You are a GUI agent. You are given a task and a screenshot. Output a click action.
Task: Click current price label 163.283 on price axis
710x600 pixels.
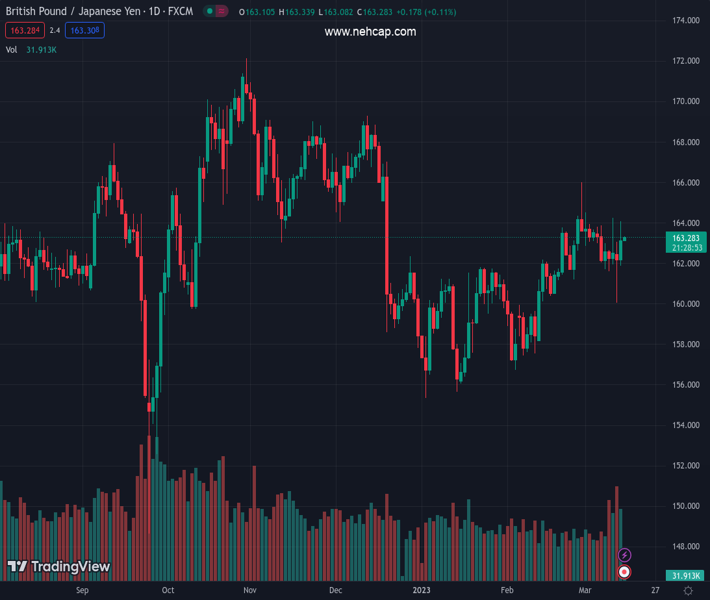(x=685, y=238)
